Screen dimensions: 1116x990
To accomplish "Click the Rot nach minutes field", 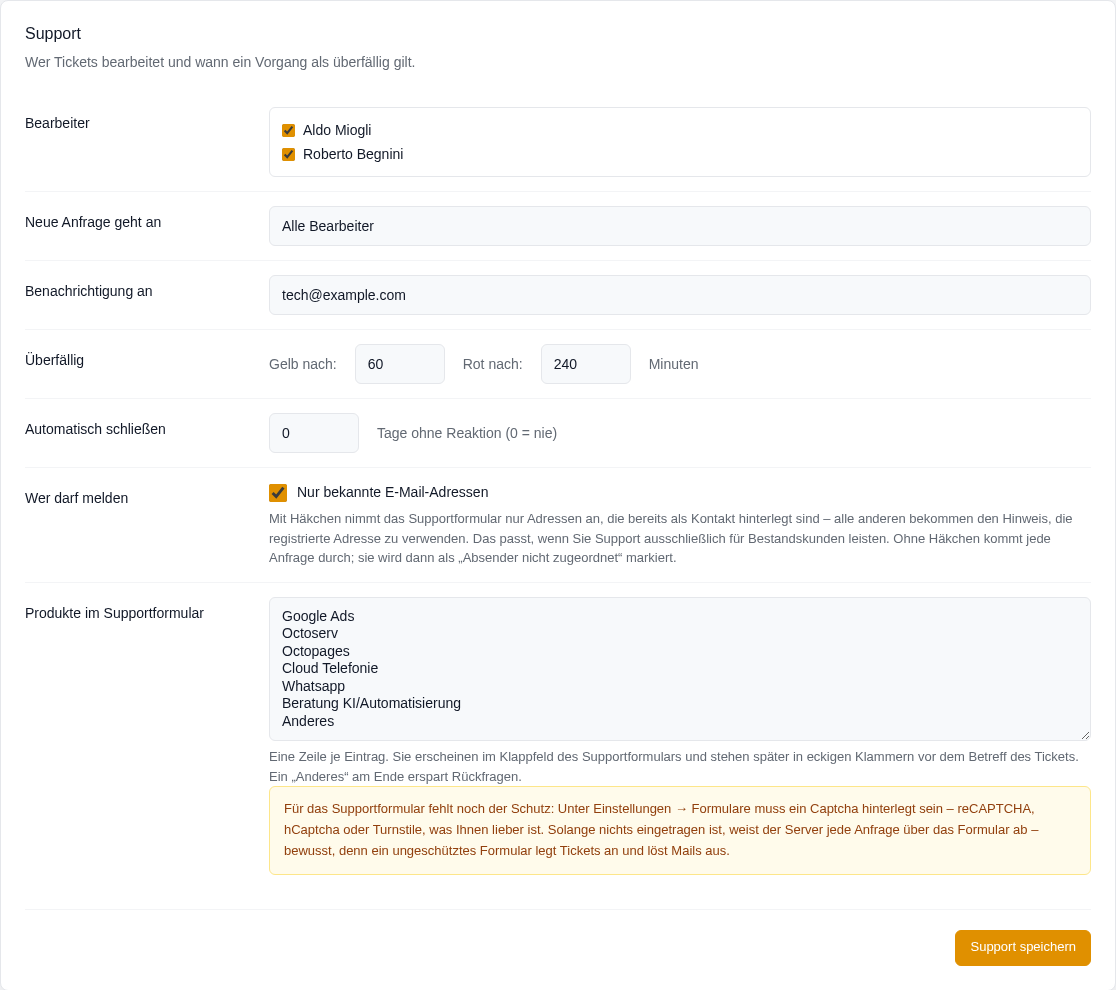I will click(586, 364).
